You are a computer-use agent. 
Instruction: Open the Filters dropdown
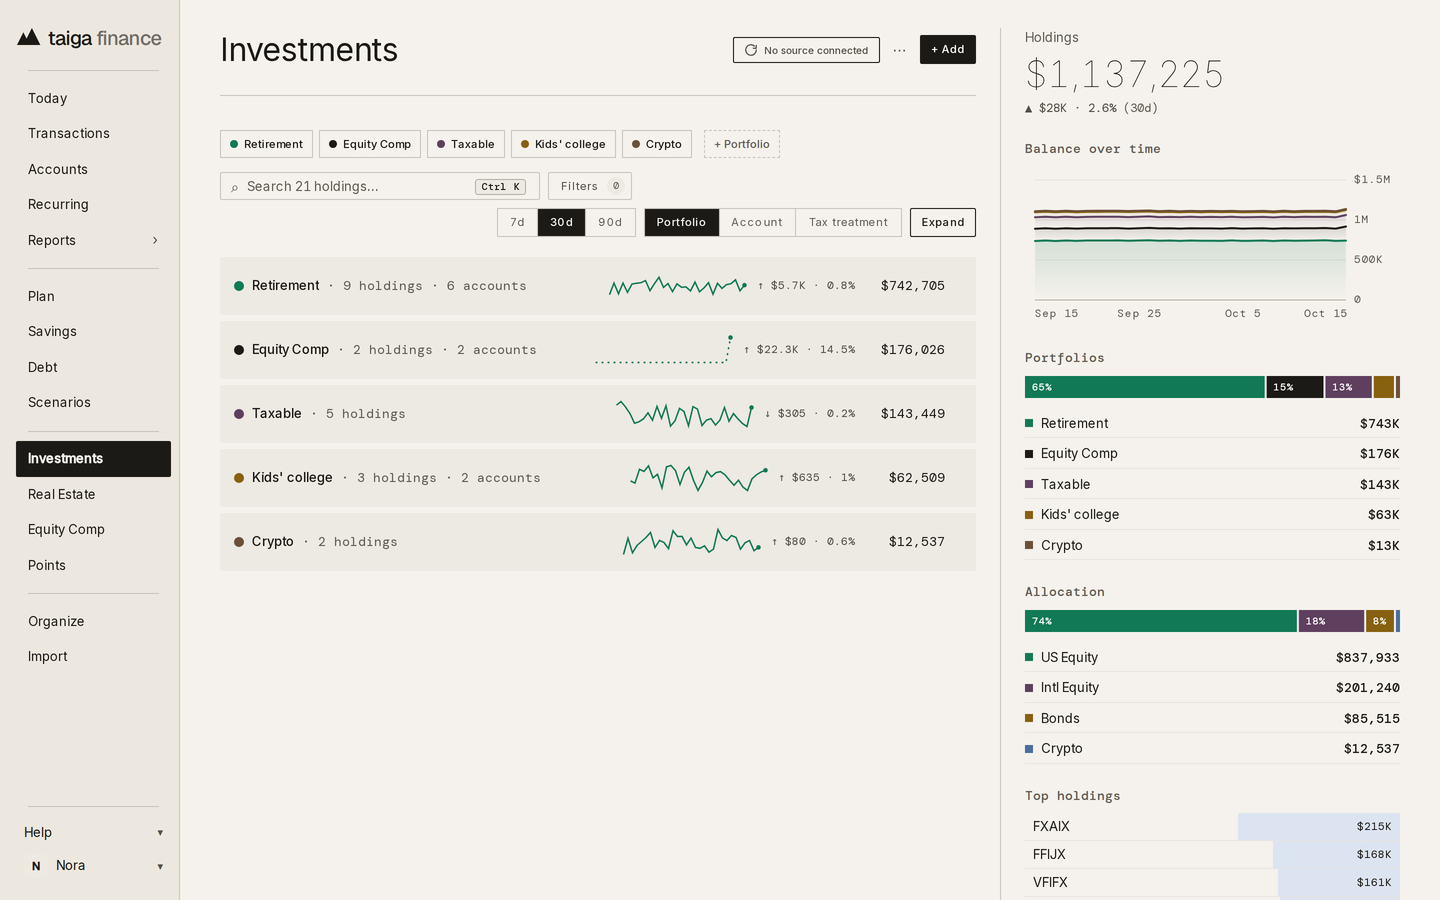(x=590, y=186)
